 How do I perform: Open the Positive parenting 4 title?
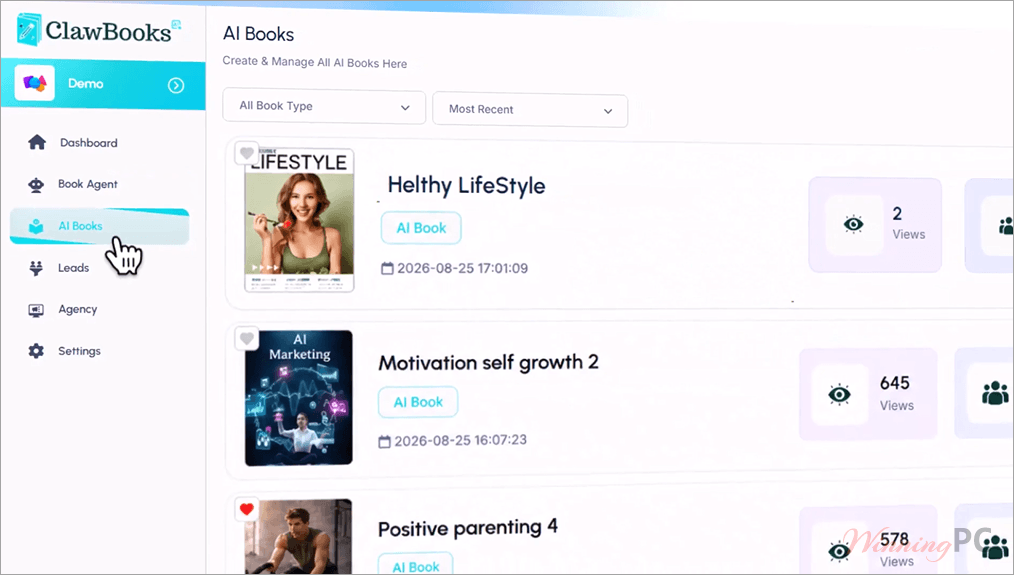(468, 528)
